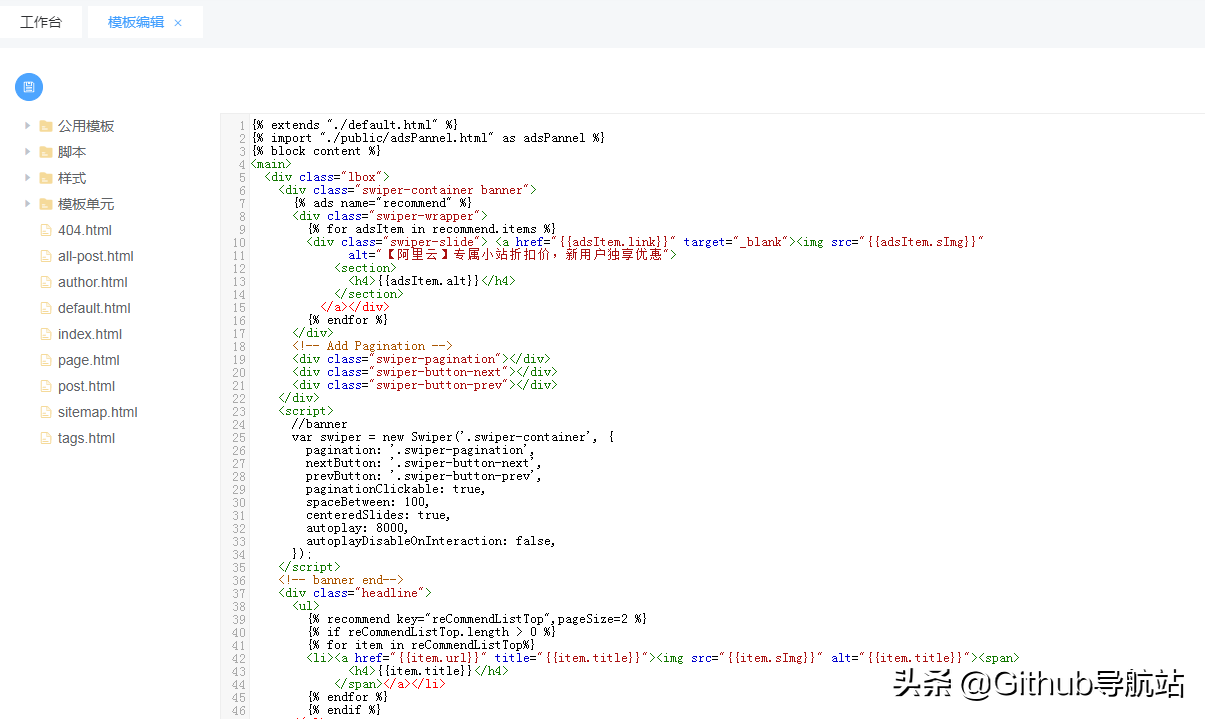Click the default.html file icon
The image size is (1205, 719).
[x=45, y=308]
